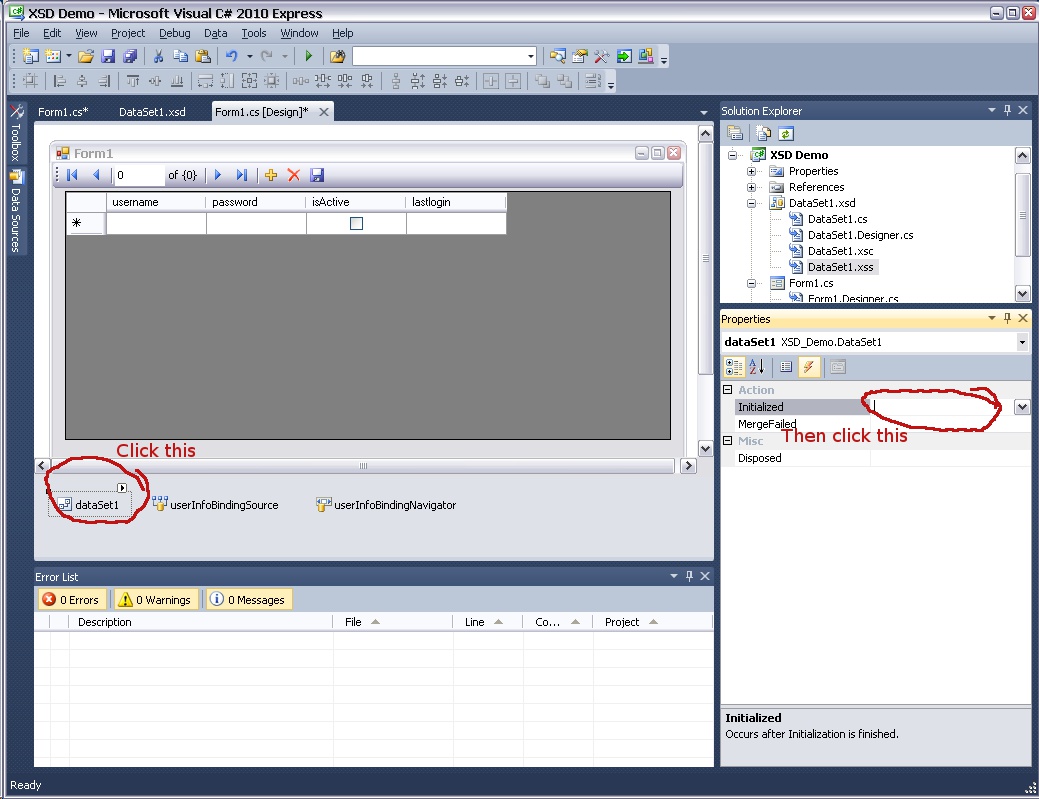Click the Delete record X icon

coord(294,175)
